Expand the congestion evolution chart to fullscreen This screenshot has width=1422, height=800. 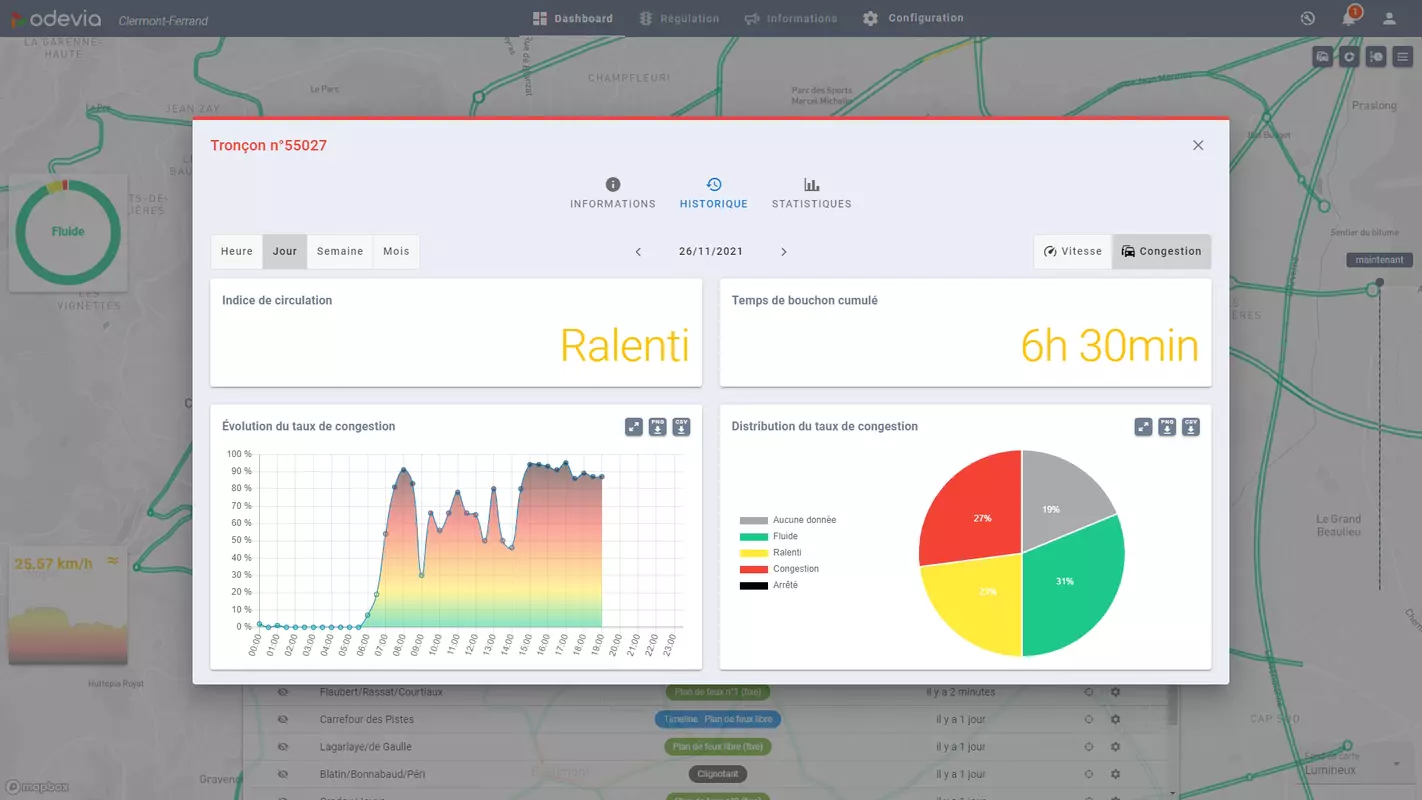633,427
